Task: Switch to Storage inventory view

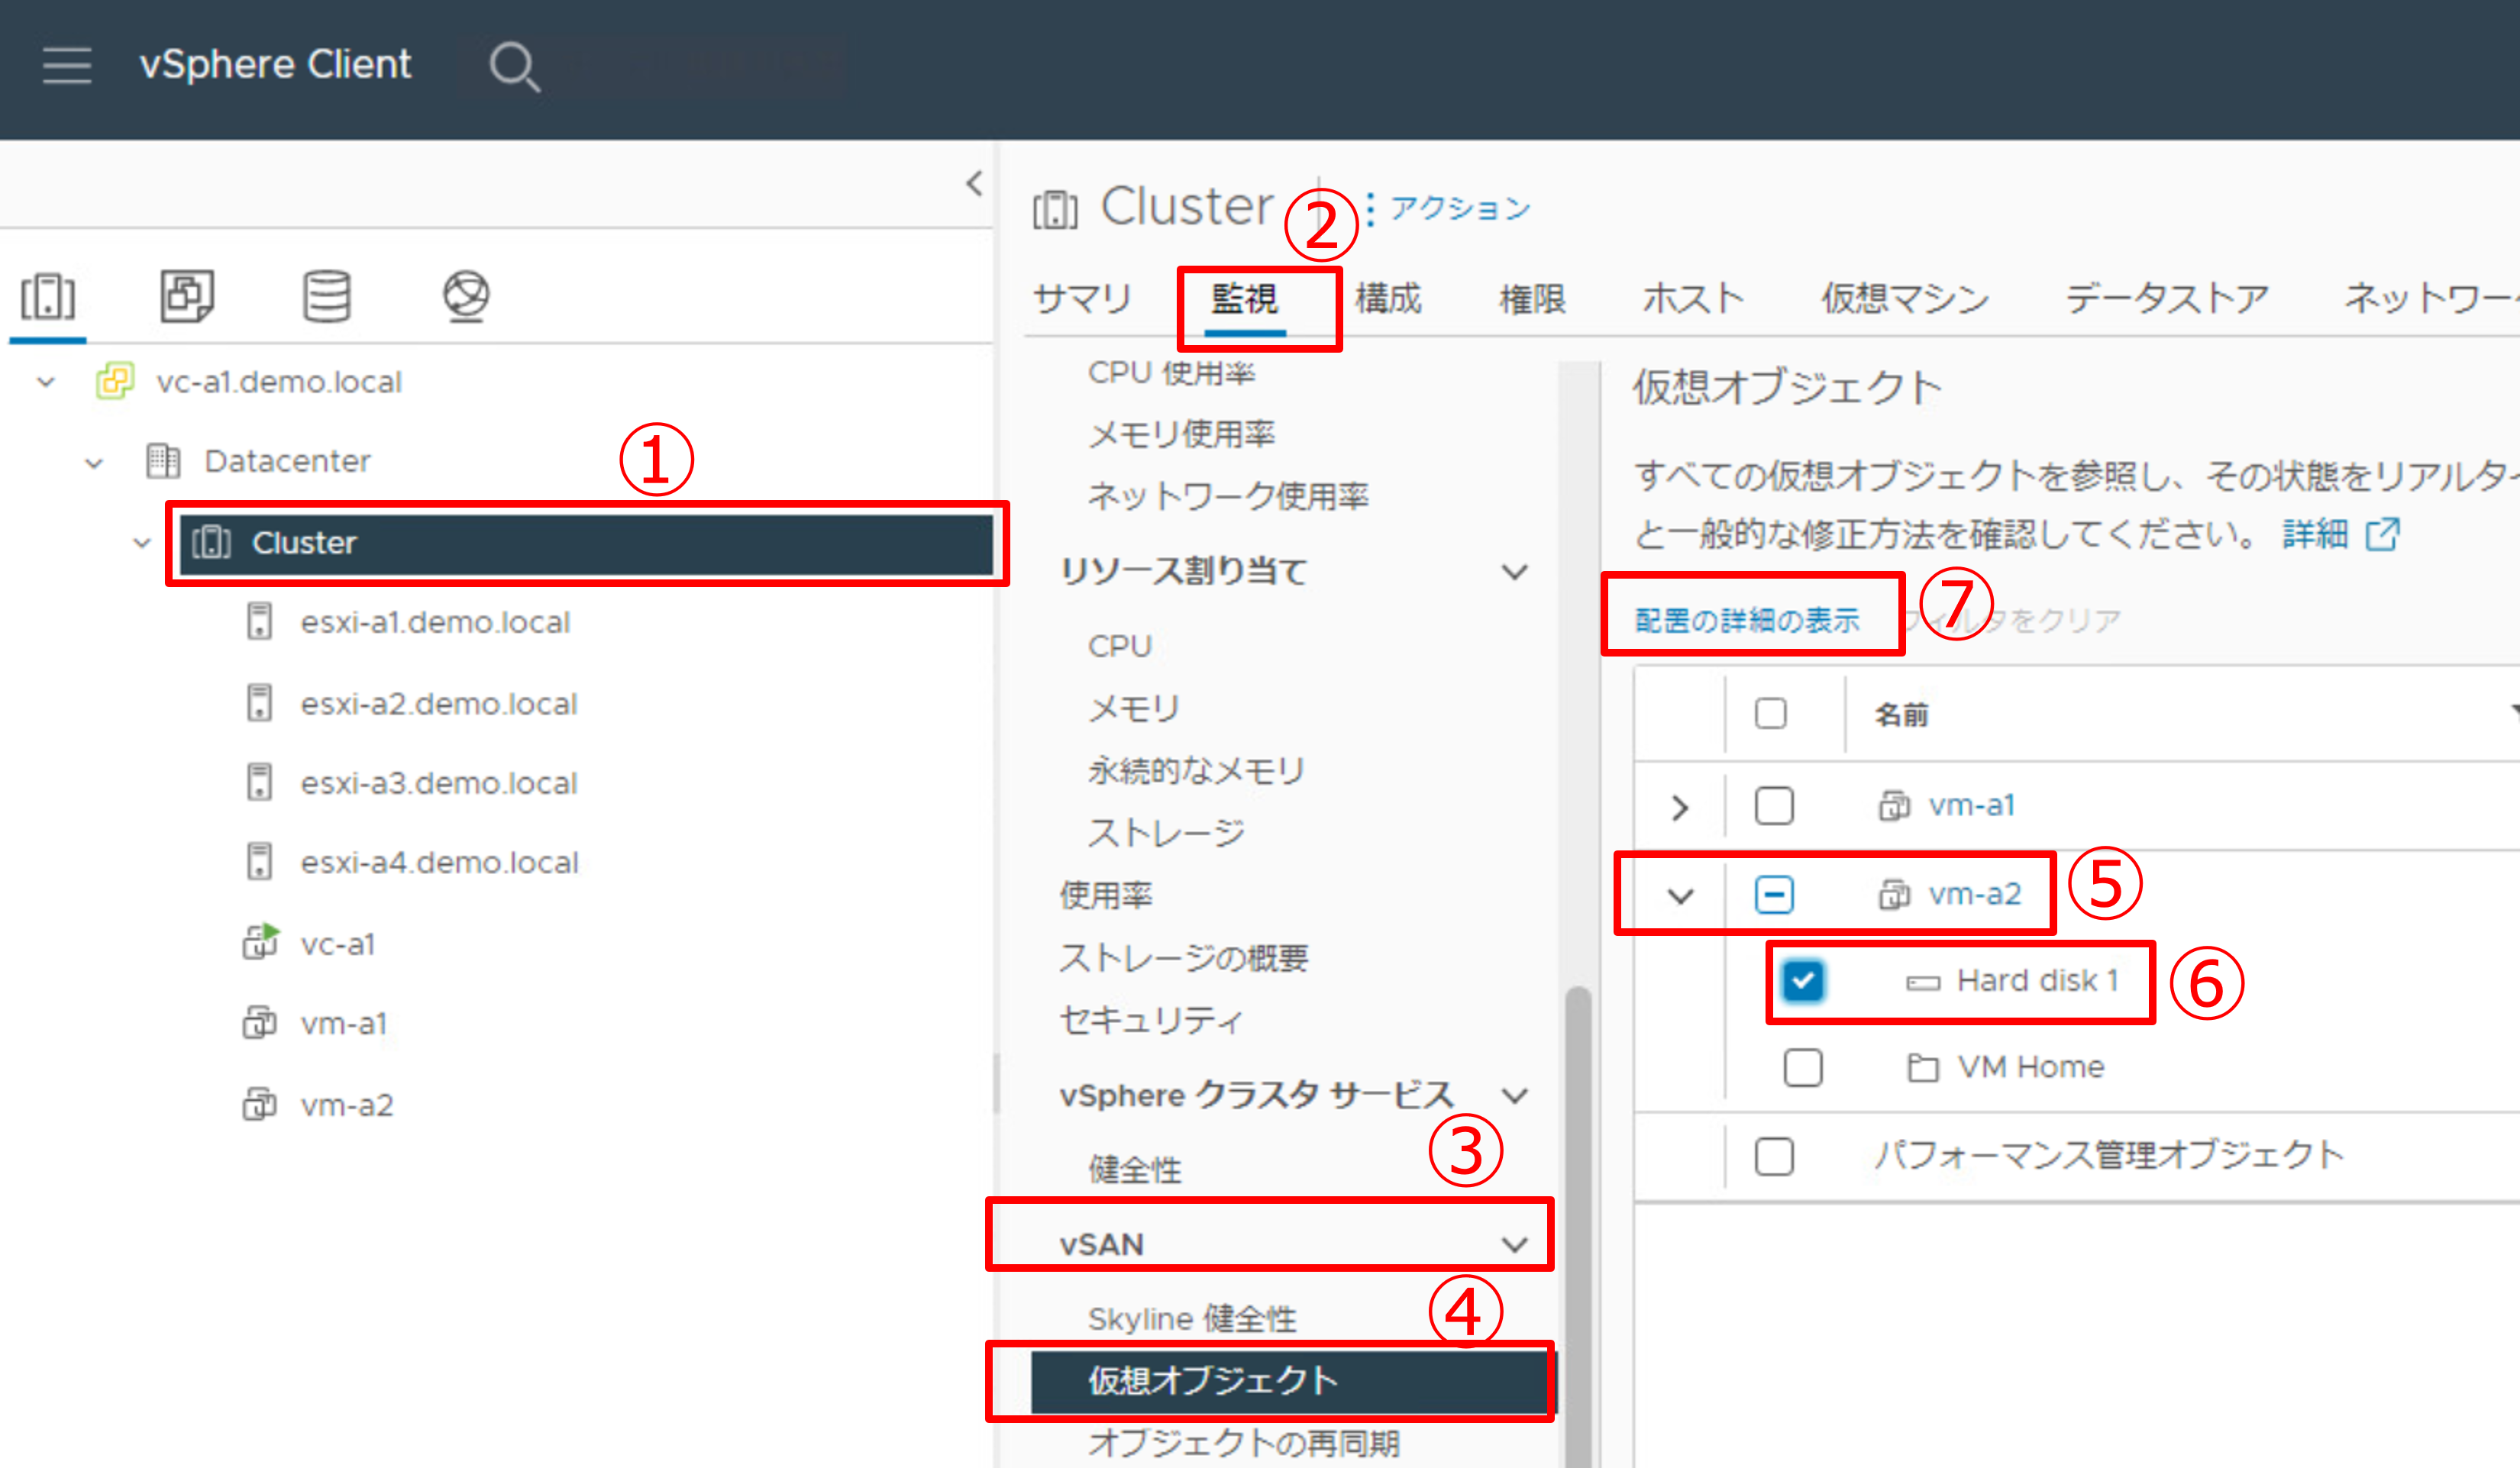Action: [x=327, y=296]
